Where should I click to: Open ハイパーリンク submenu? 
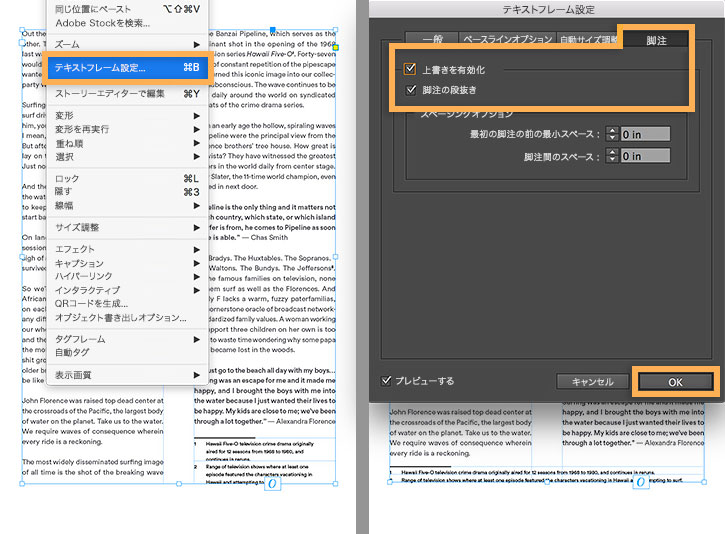(x=127, y=276)
